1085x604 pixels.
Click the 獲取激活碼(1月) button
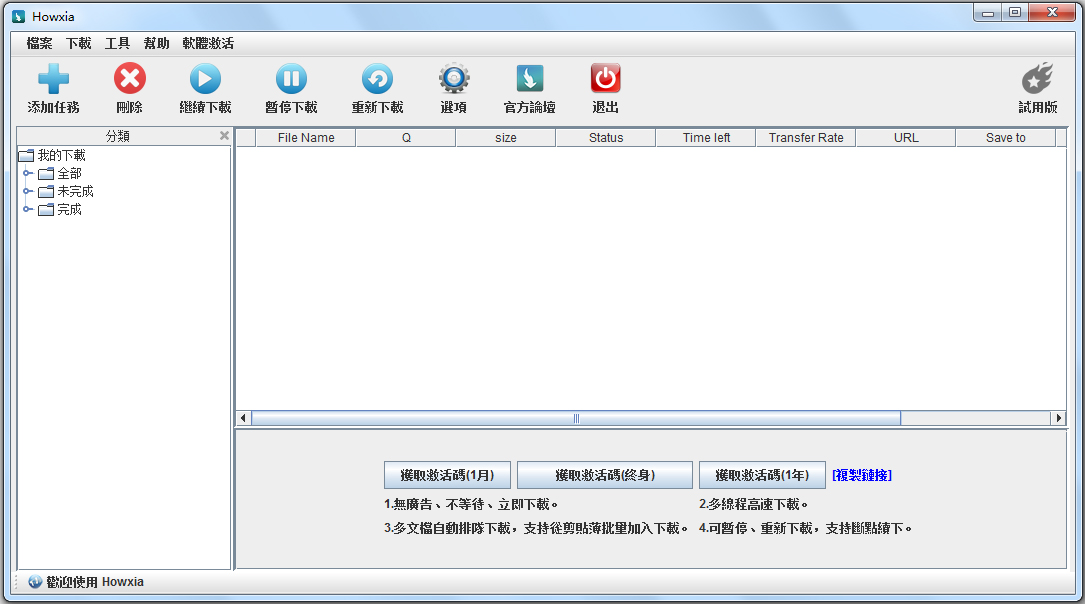click(447, 475)
